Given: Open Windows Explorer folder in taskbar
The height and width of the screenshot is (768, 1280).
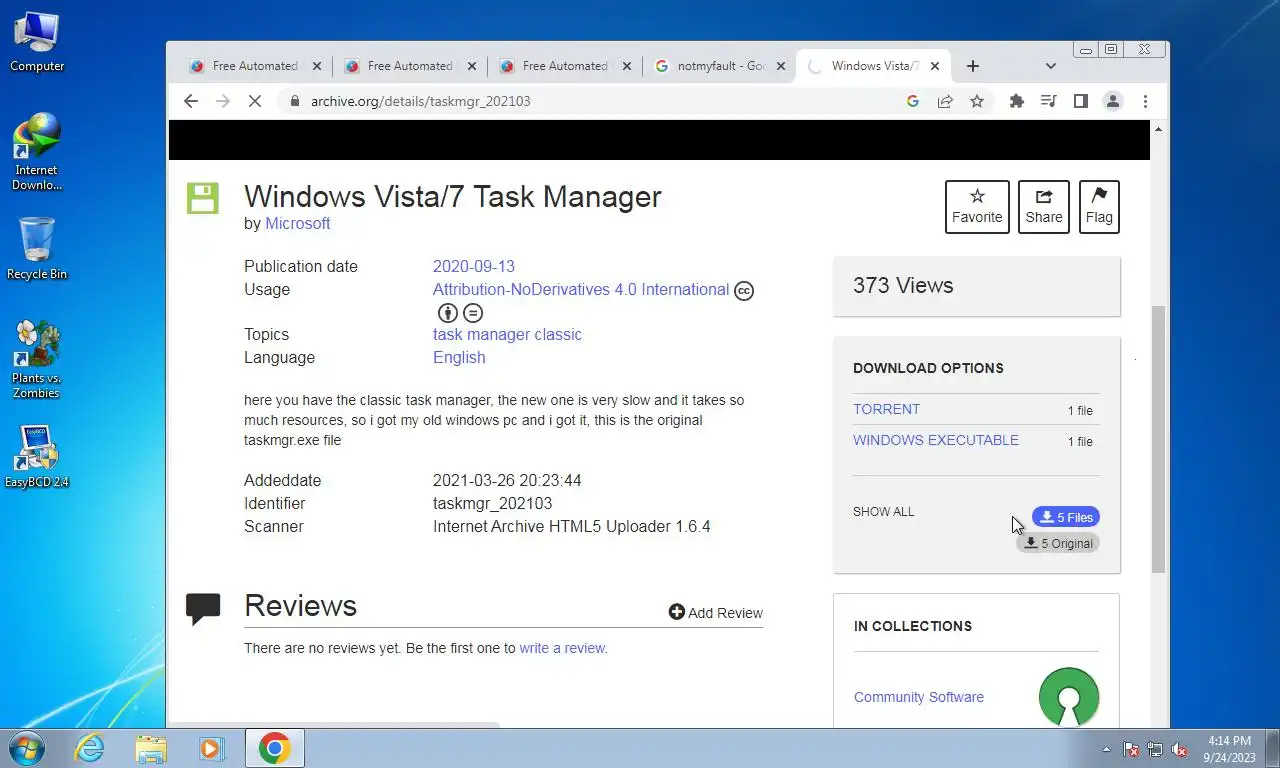Looking at the screenshot, I should click(x=151, y=748).
